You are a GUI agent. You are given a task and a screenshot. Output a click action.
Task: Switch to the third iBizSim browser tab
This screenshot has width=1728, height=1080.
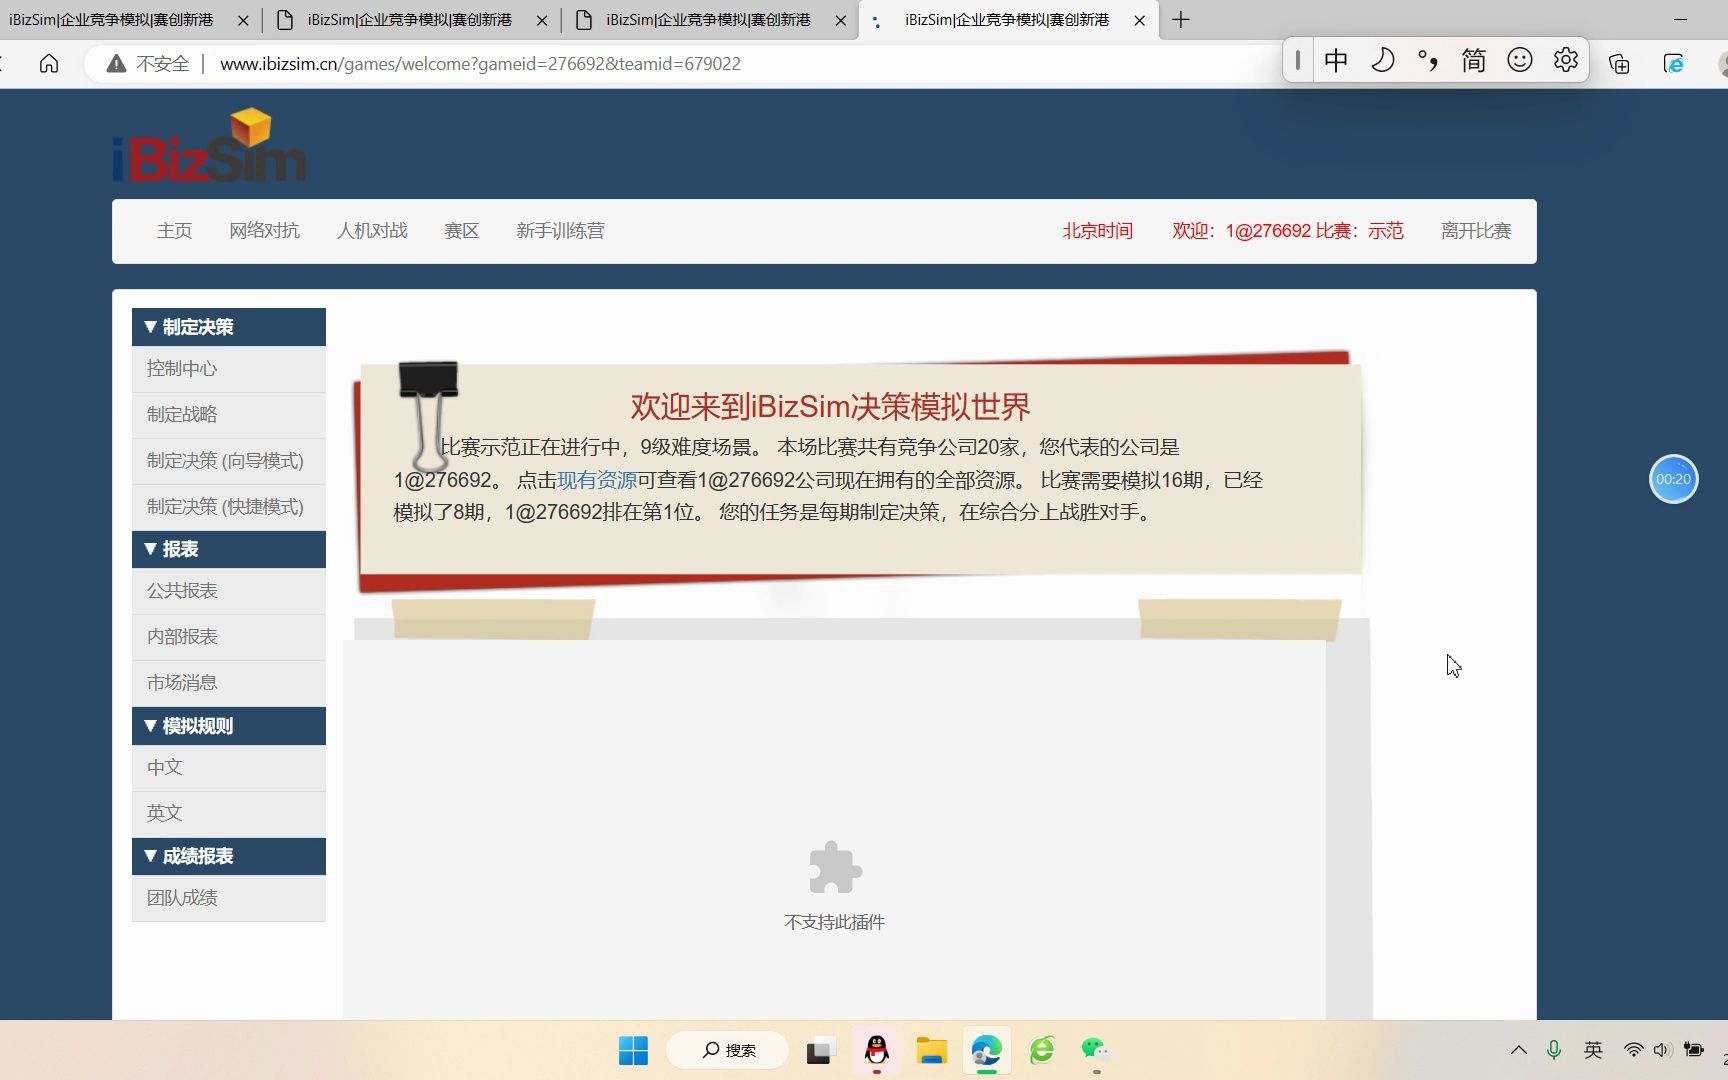[x=709, y=20]
